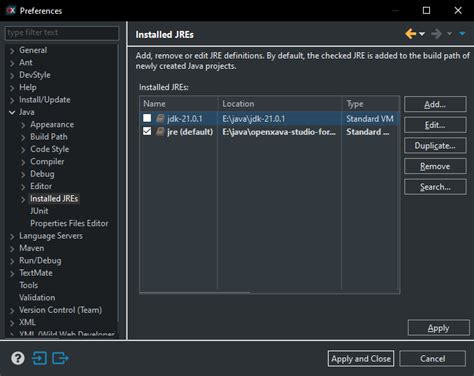Expand the Code Style node
Screen dimensions: 474x376
tap(23, 150)
